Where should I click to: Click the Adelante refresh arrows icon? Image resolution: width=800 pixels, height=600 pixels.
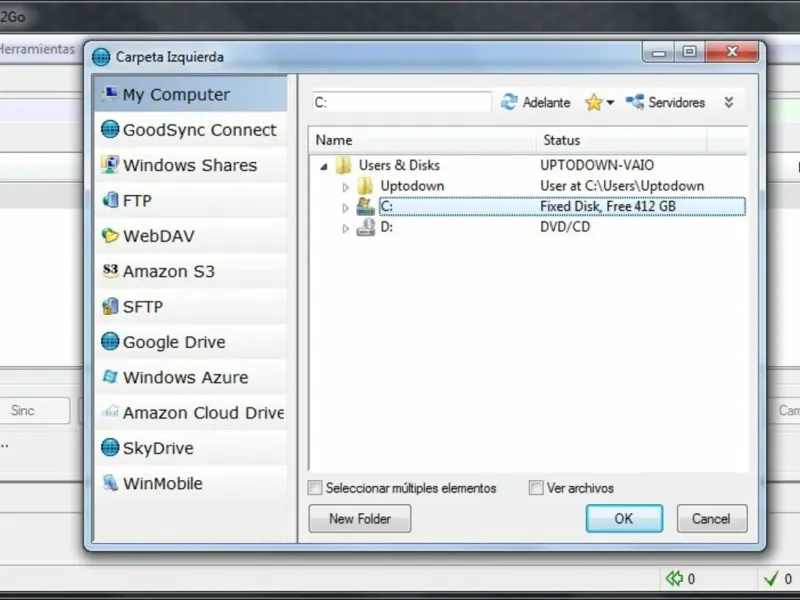(509, 102)
